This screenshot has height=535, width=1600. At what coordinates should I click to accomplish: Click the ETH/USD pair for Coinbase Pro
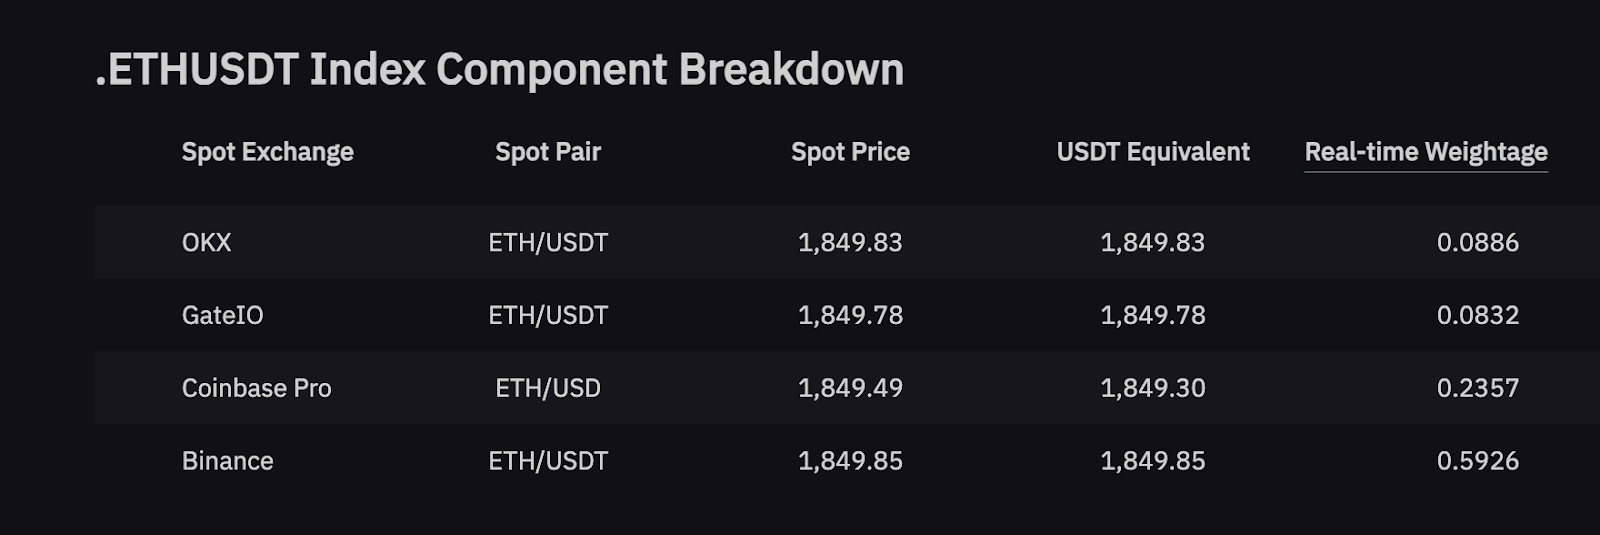pyautogui.click(x=548, y=388)
